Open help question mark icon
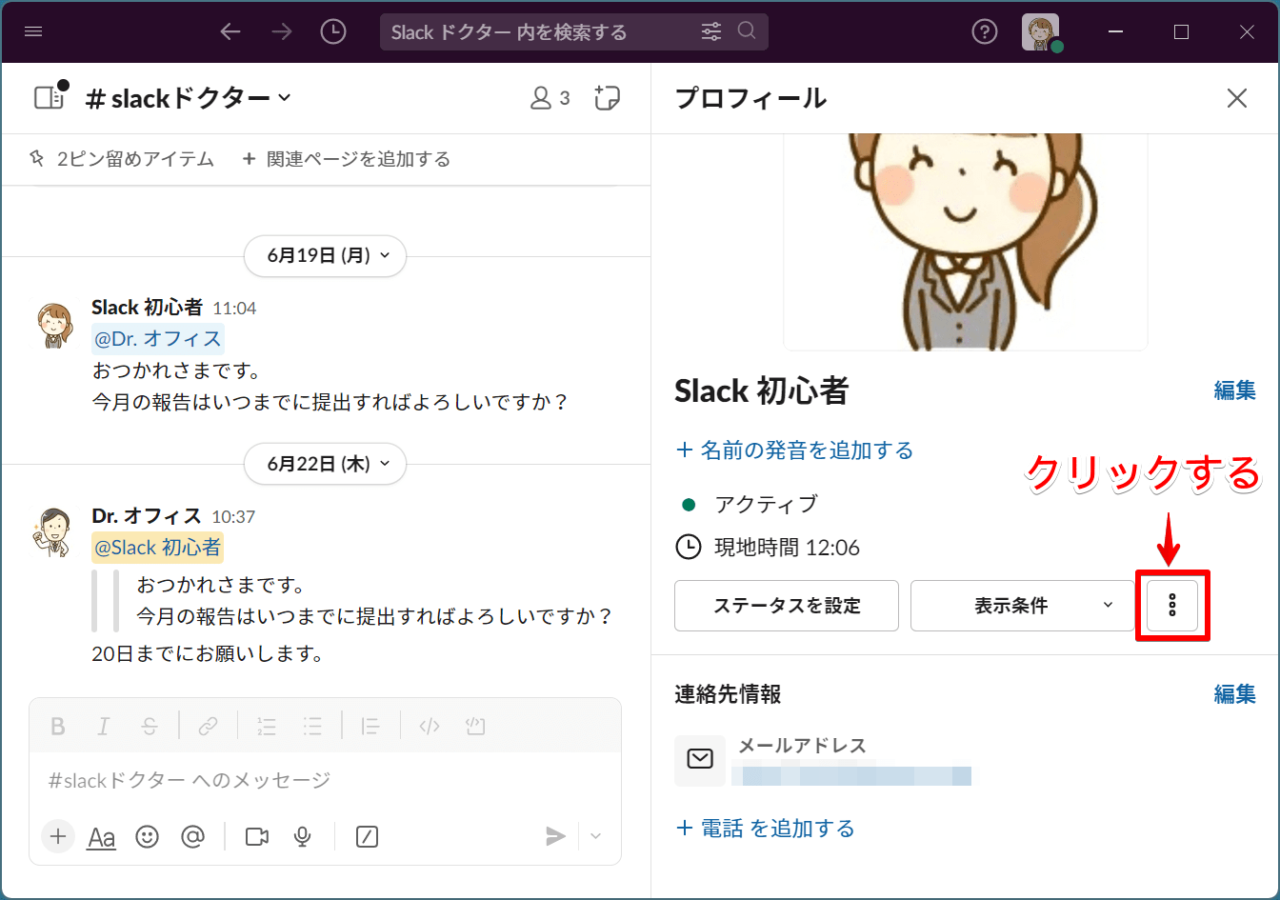Screen dimensions: 1280x900 (x=985, y=32)
